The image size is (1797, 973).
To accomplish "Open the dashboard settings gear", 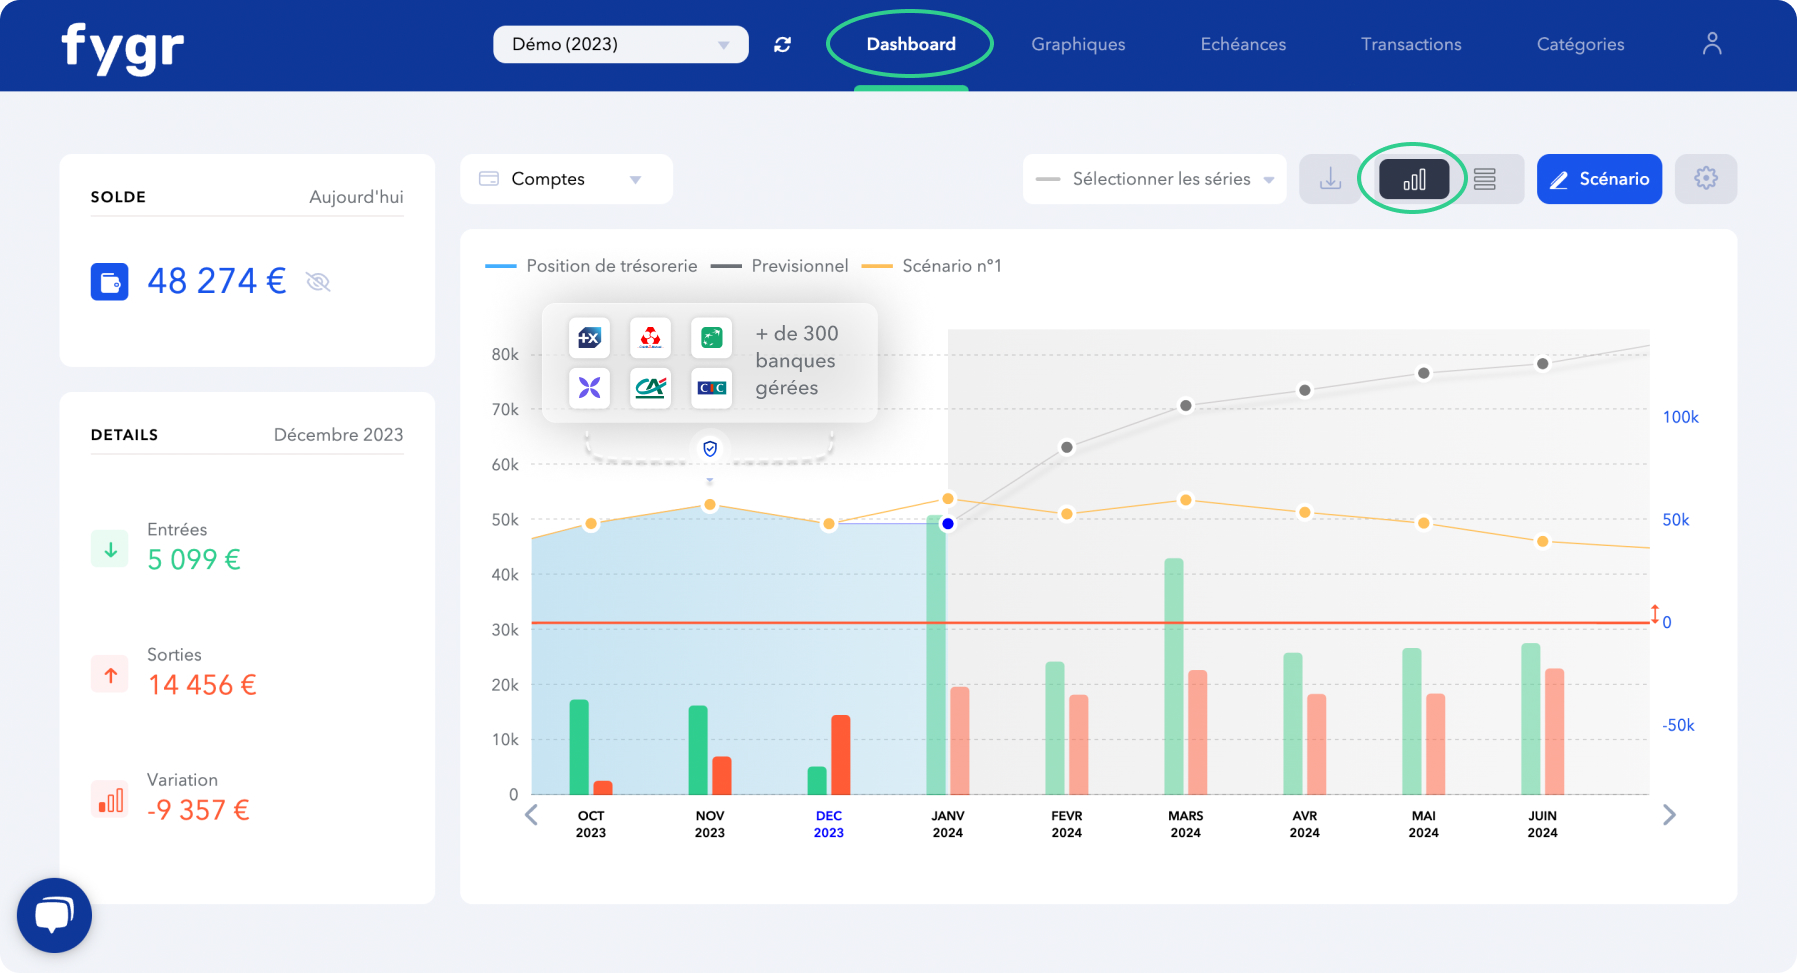I will (1706, 179).
